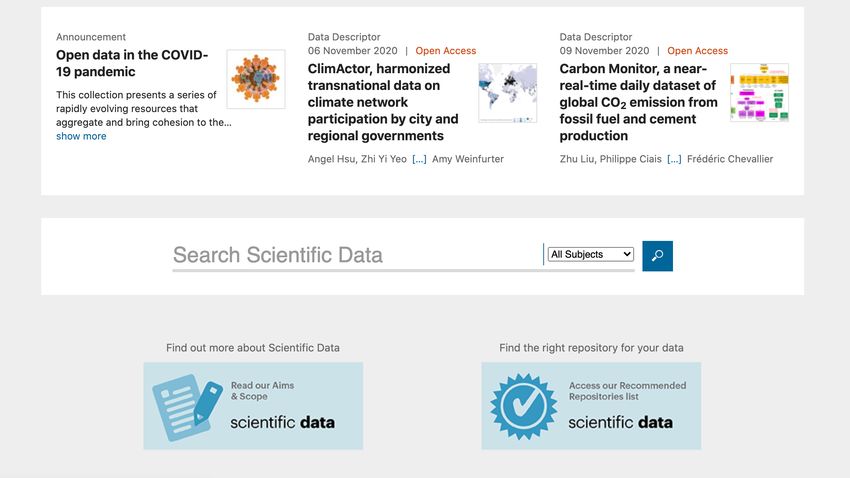This screenshot has height=478, width=850.
Task: Open the Access our Recommended Repositories list banner
Action: 591,406
